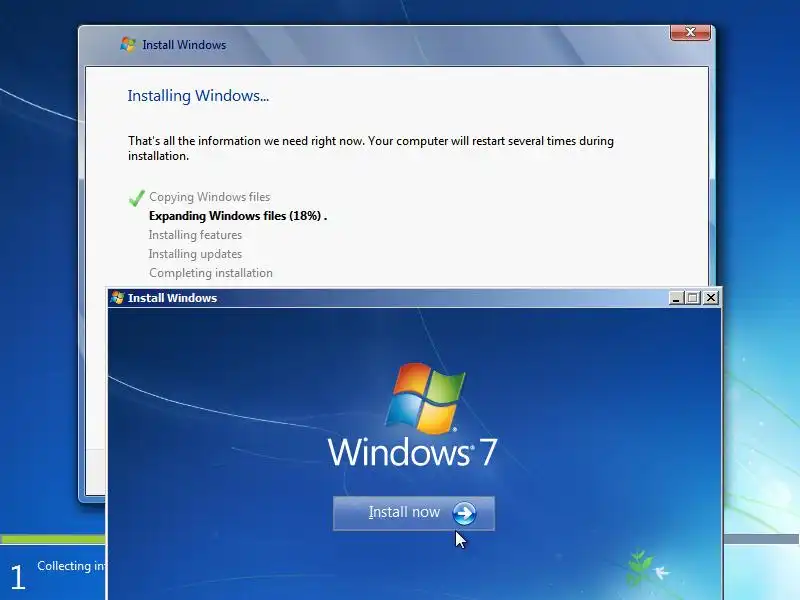Maximize the front Install Windows window
Screen dimensions: 800x600
(693, 297)
